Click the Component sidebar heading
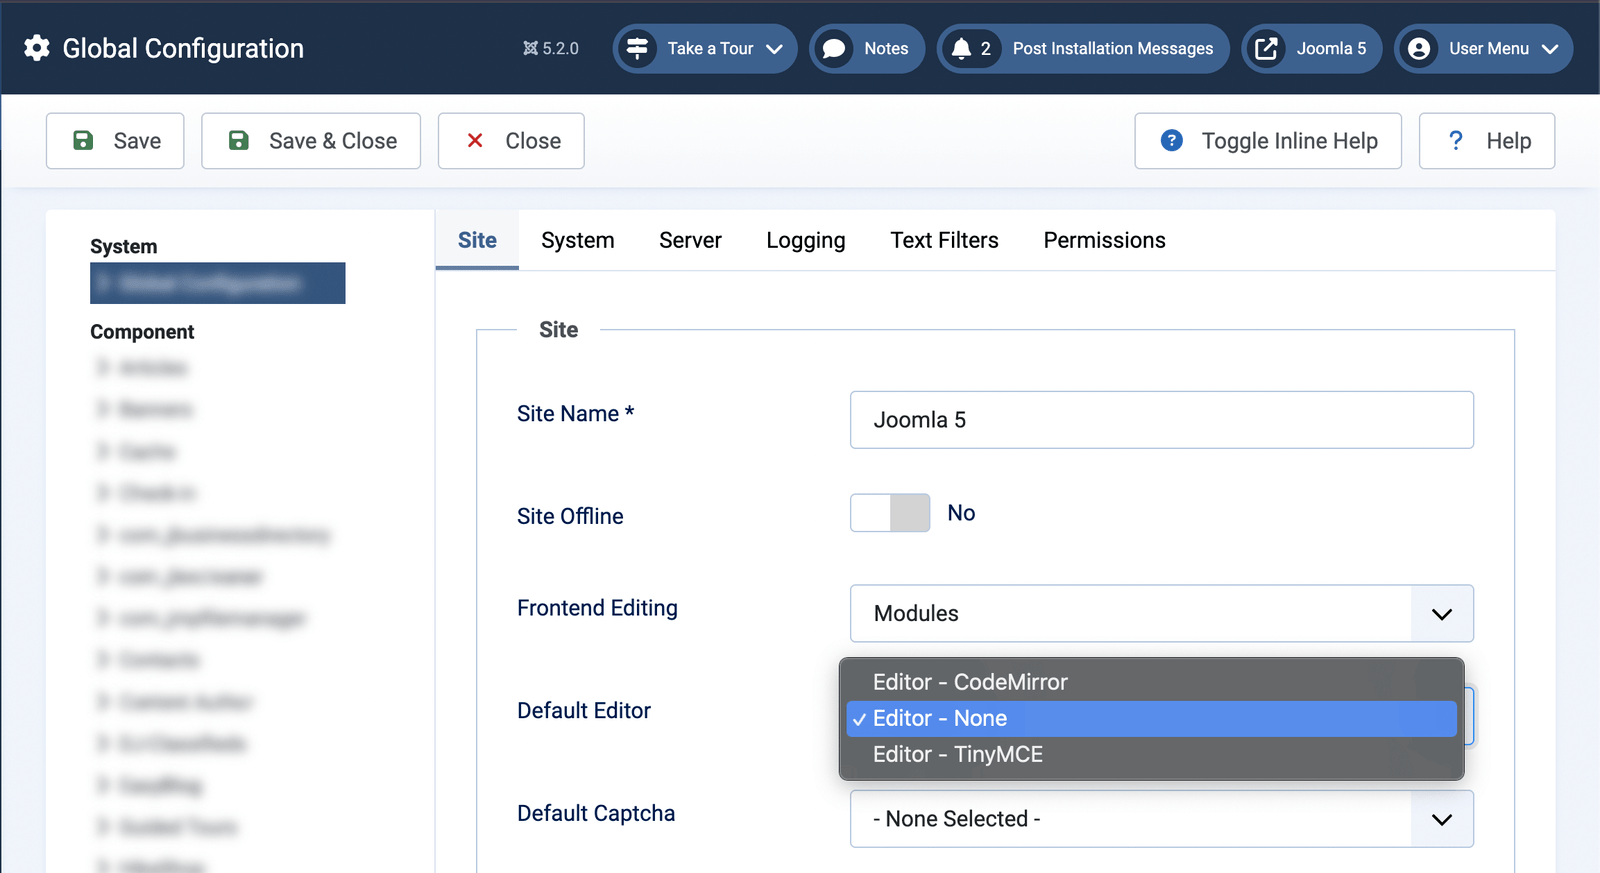The height and width of the screenshot is (873, 1600). point(142,332)
